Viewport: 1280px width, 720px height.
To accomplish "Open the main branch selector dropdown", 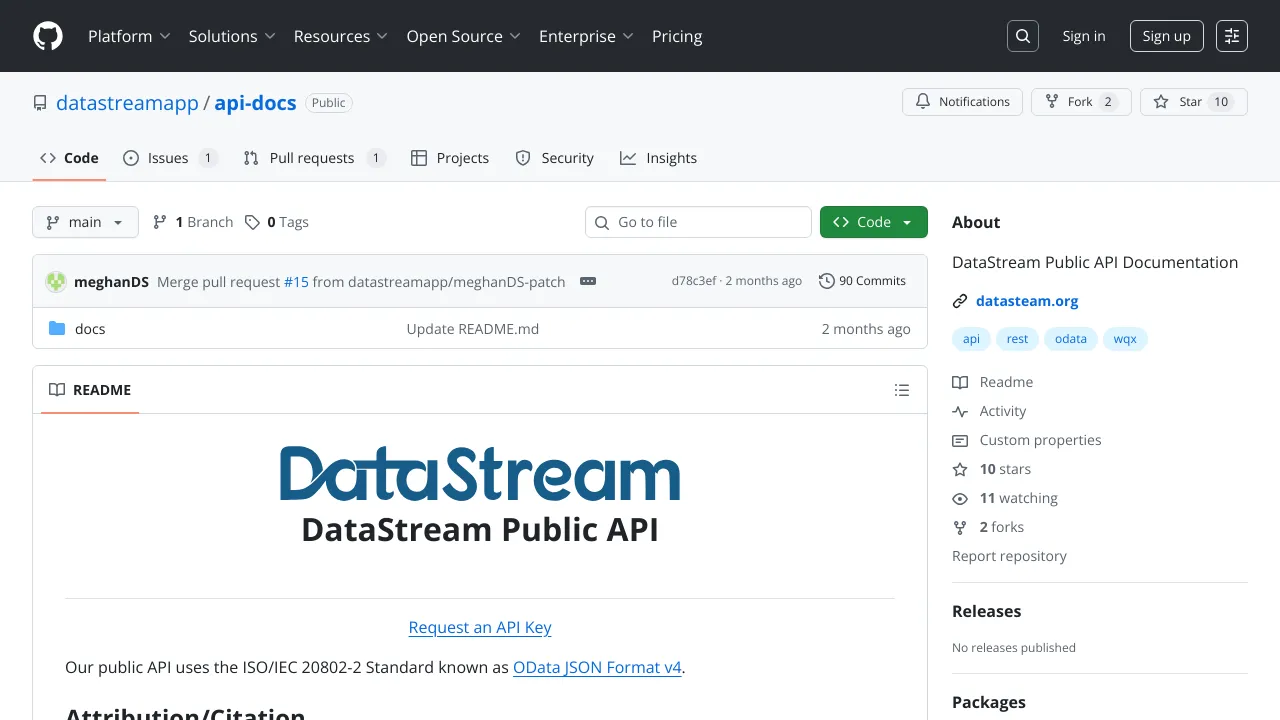I will pos(85,222).
